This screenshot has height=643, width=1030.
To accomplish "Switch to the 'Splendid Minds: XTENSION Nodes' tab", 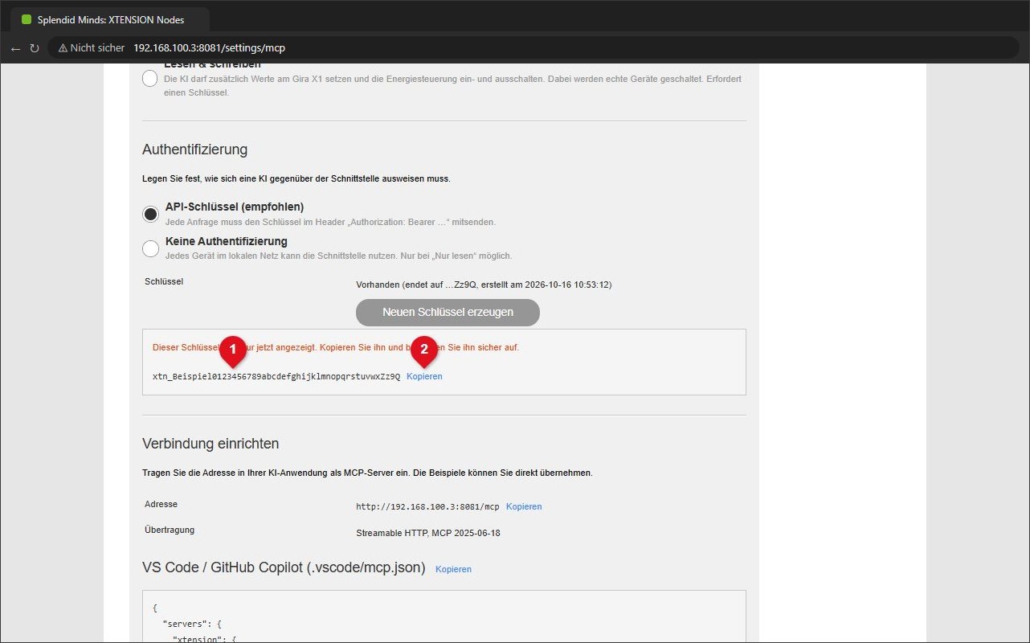I will click(110, 20).
